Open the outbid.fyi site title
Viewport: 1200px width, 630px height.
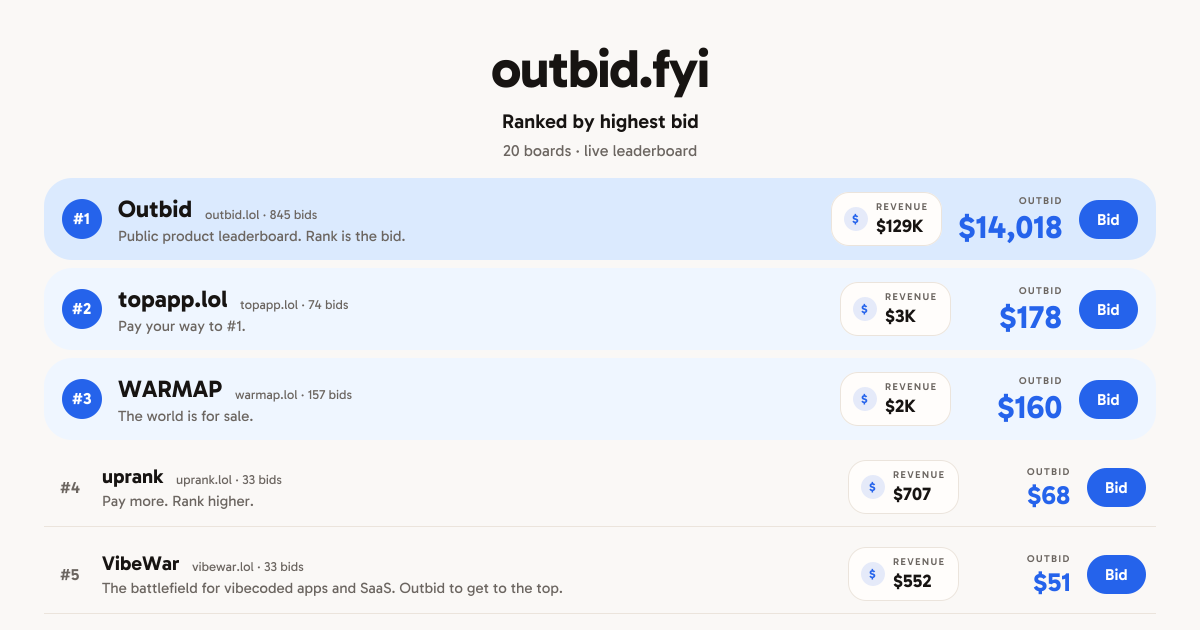tap(600, 71)
